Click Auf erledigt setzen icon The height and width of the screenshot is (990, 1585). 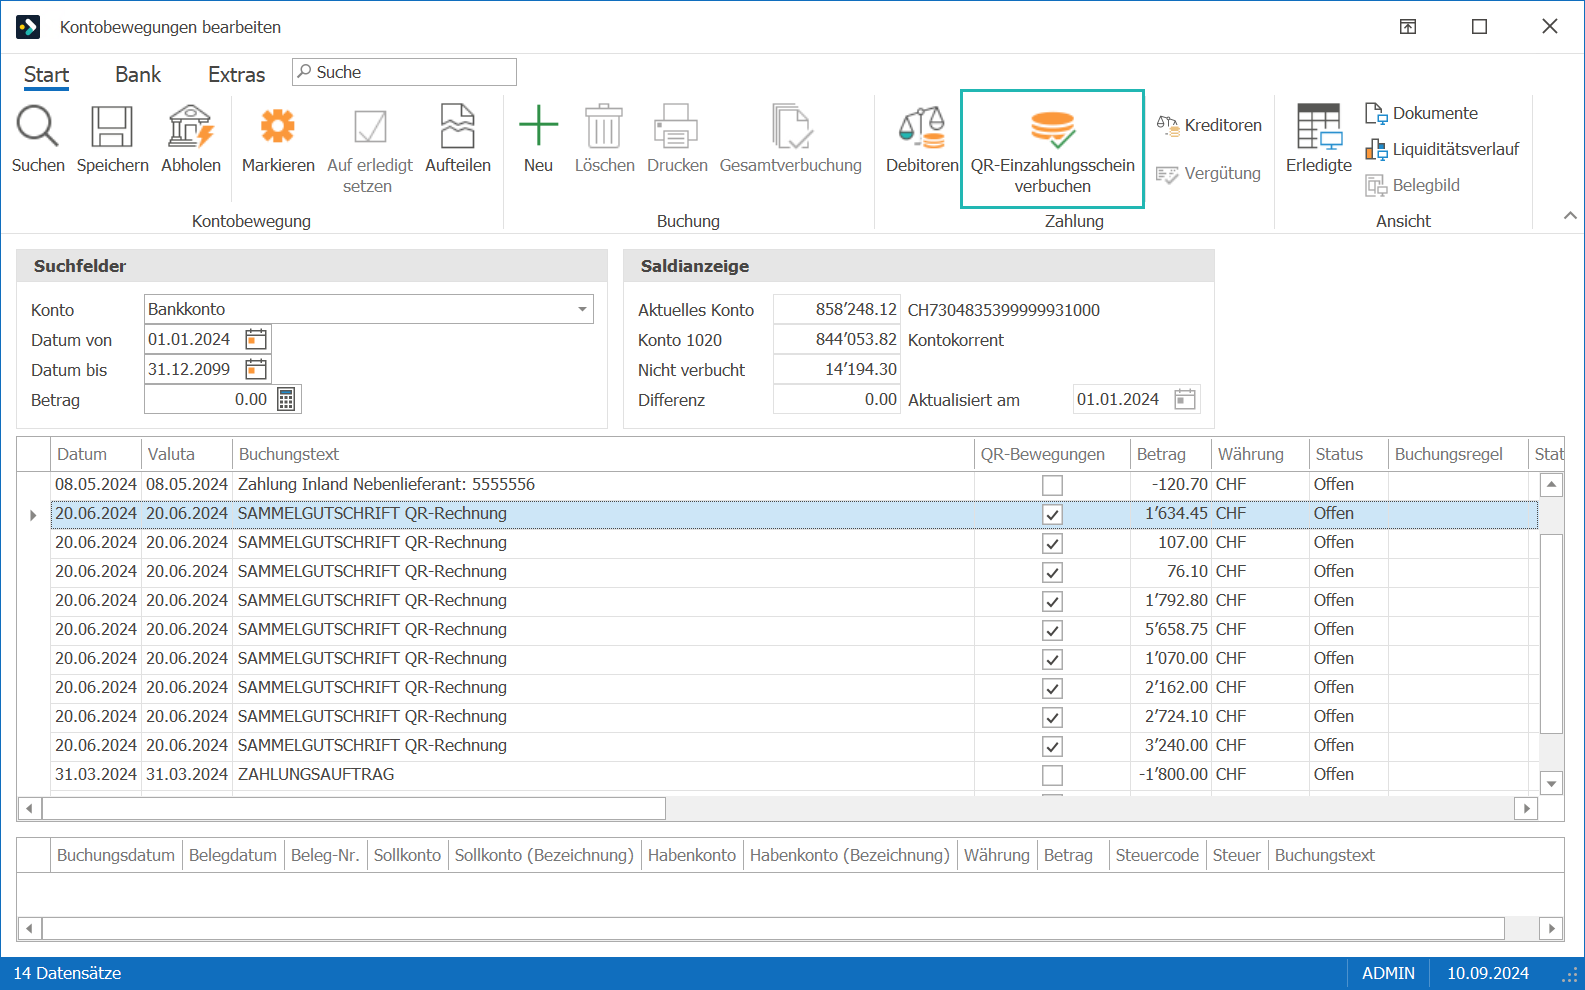[x=370, y=127]
